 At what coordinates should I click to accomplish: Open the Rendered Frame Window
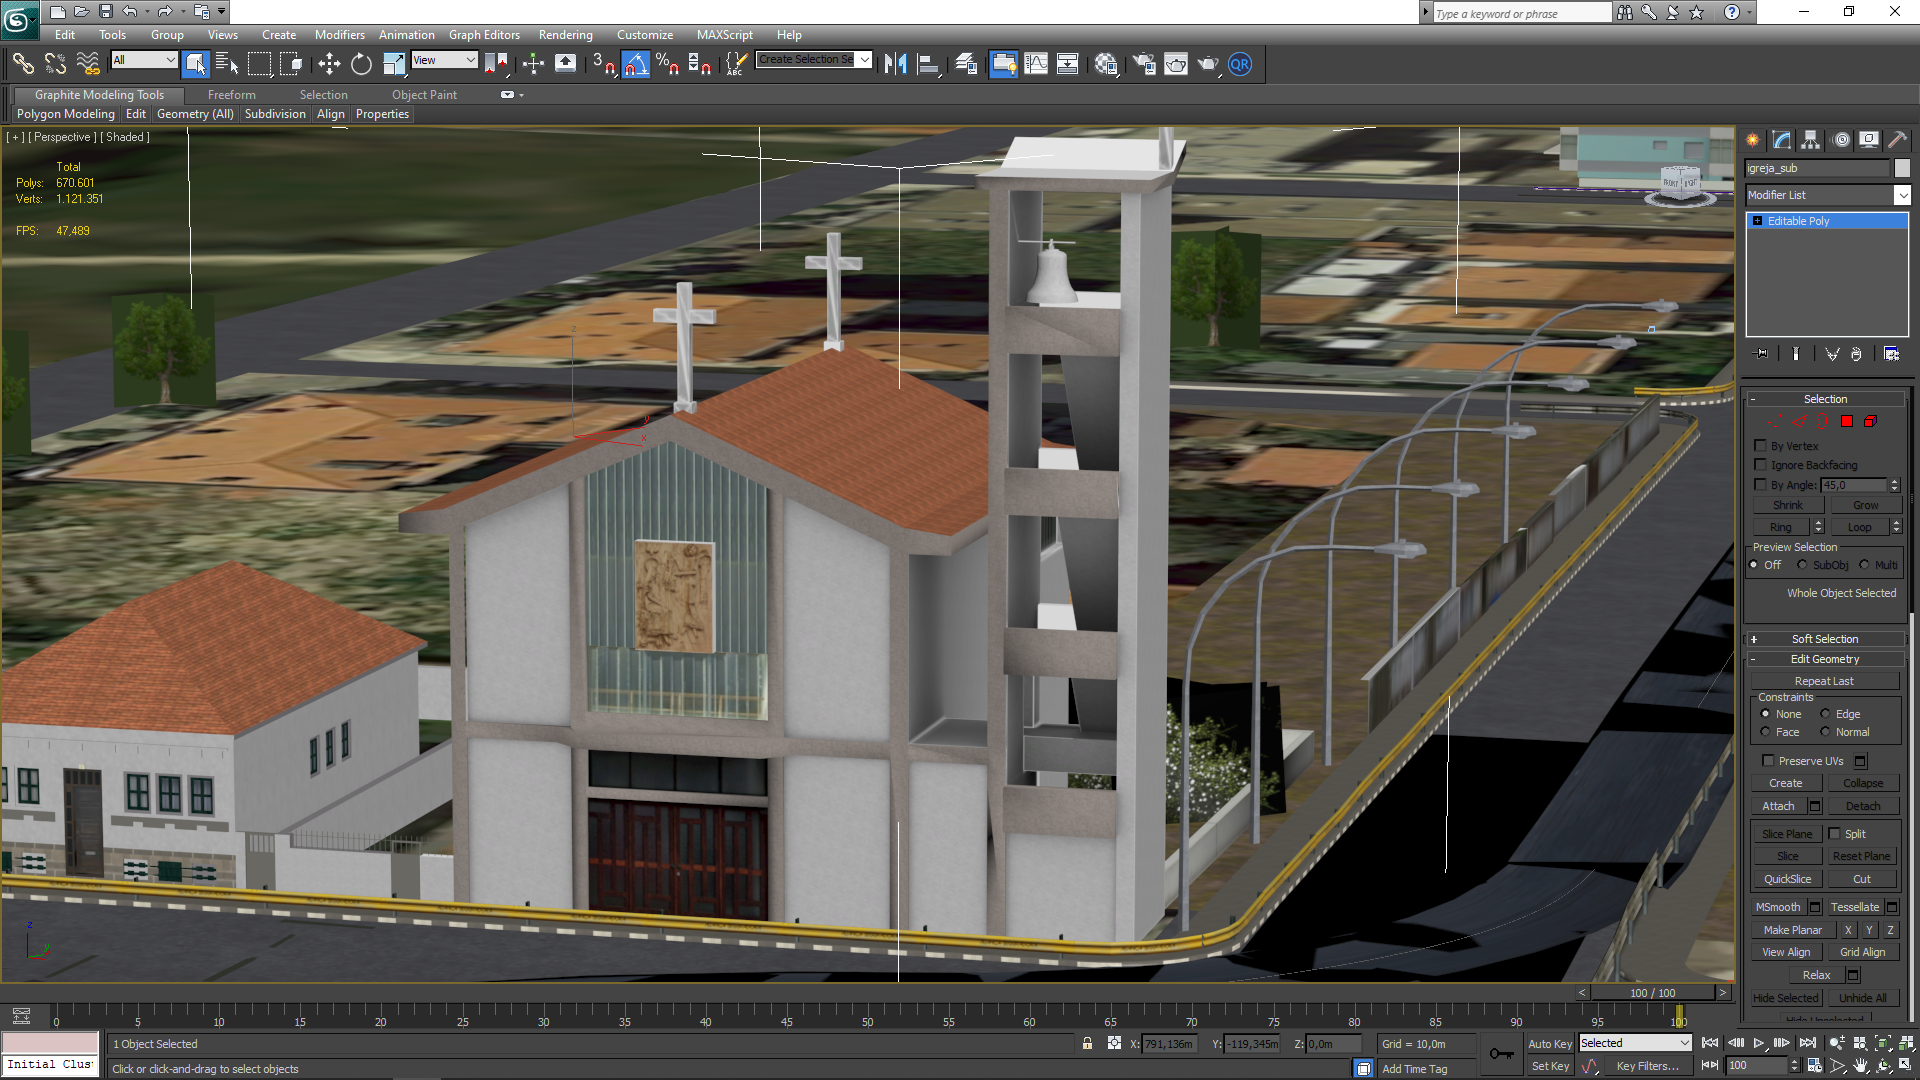[1176, 64]
